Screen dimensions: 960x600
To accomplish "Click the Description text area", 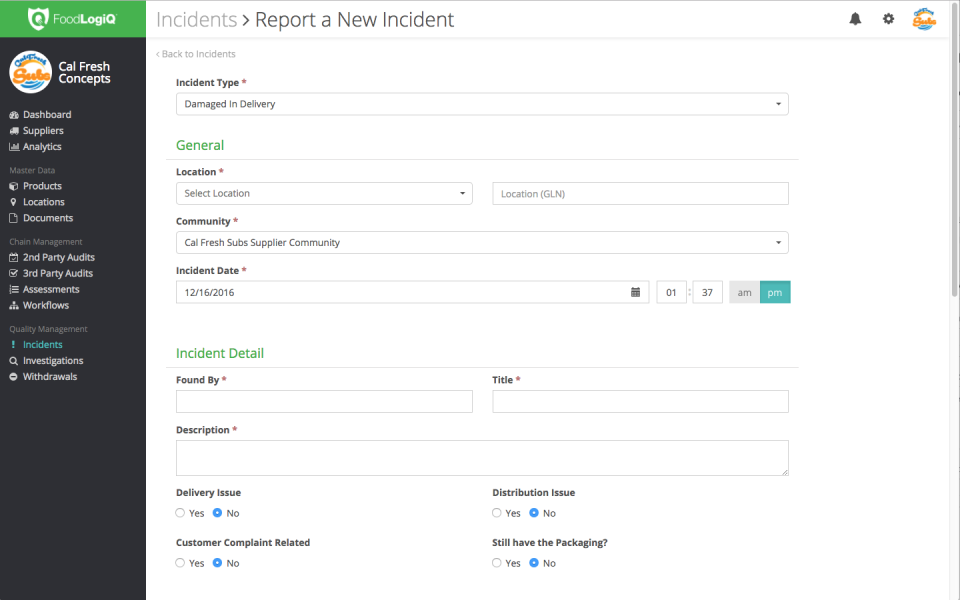I will [x=482, y=458].
